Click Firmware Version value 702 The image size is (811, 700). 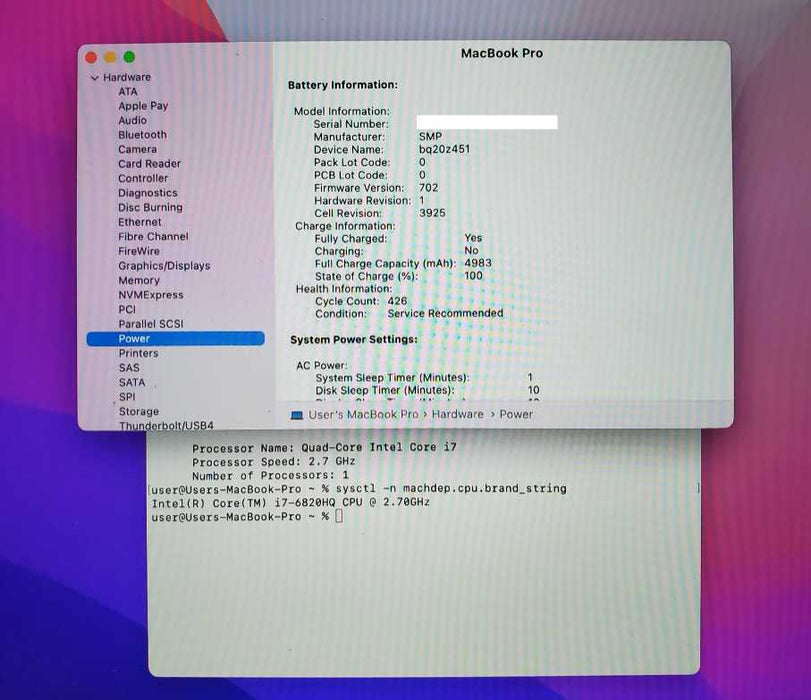pyautogui.click(x=429, y=187)
